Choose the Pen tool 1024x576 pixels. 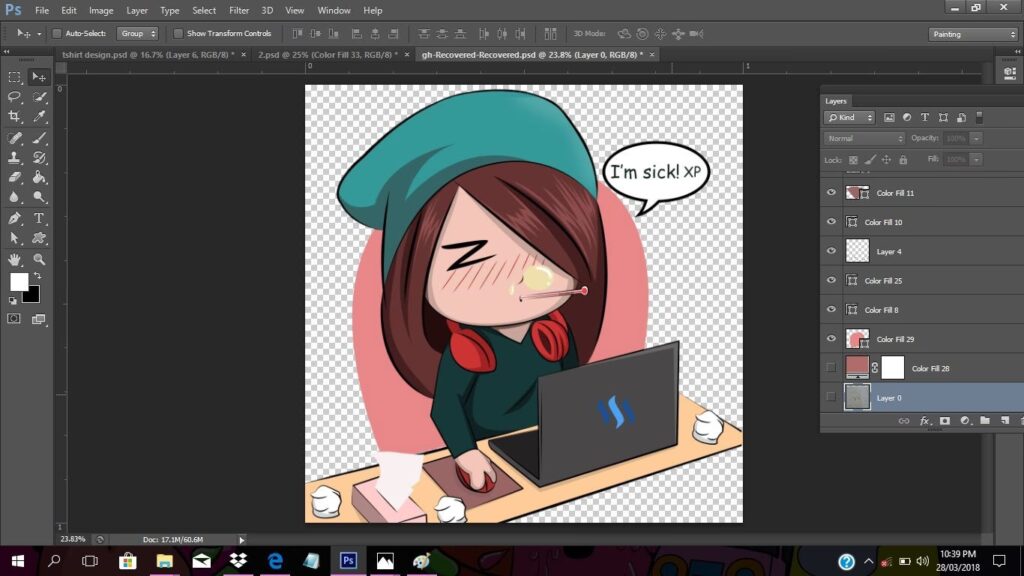coord(15,218)
